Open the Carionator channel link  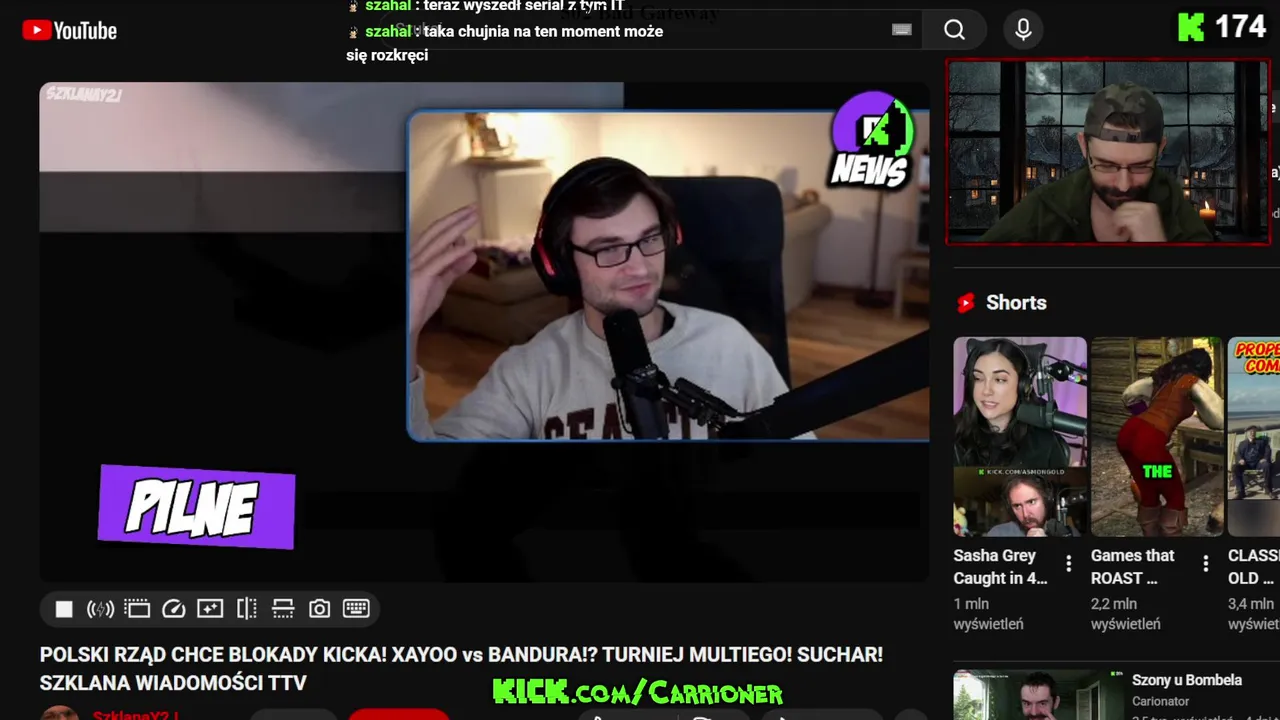(x=1161, y=702)
